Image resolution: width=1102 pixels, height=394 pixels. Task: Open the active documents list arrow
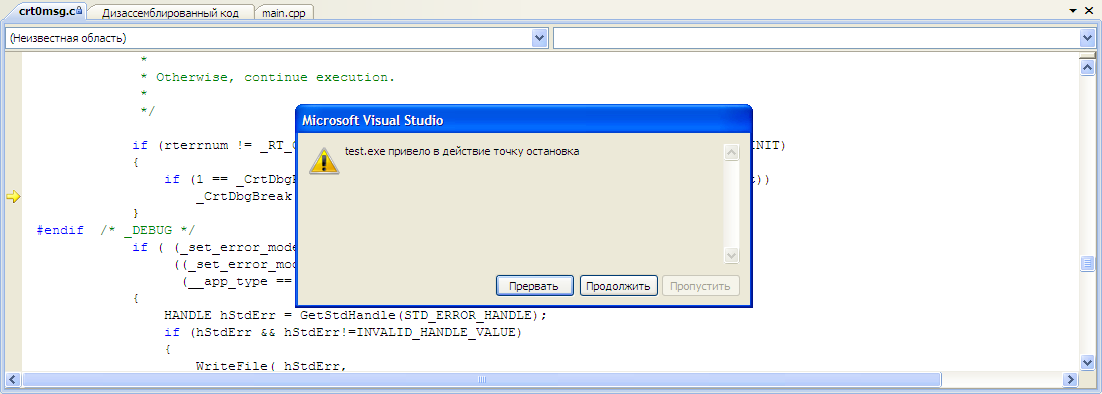[1073, 11]
